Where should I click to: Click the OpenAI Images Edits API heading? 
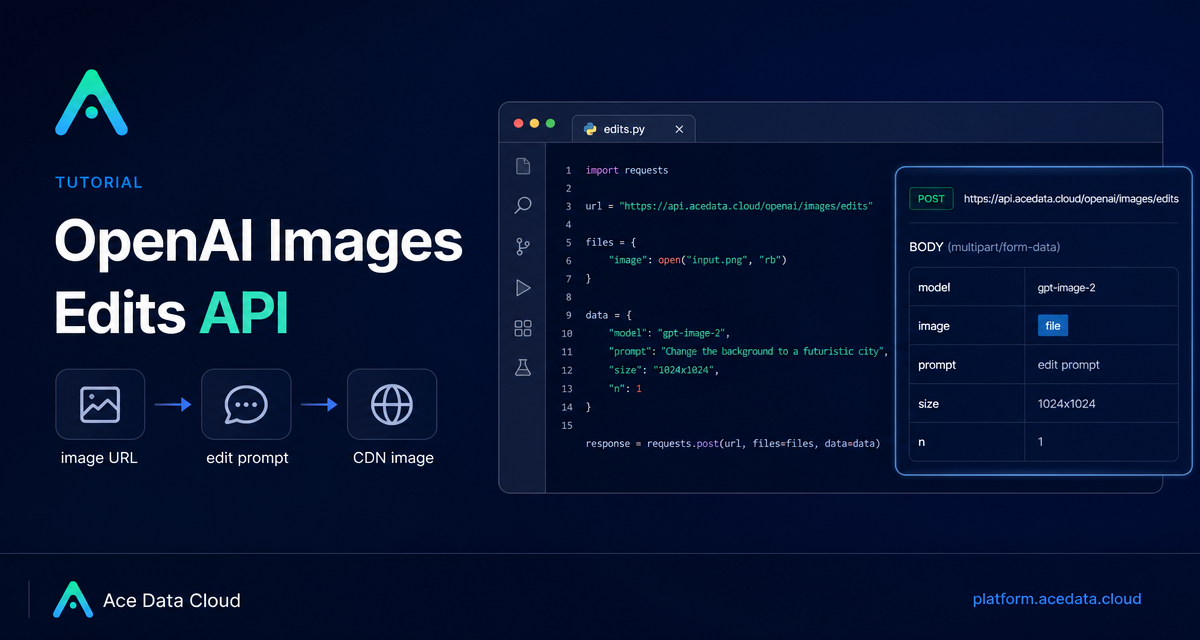tap(258, 279)
